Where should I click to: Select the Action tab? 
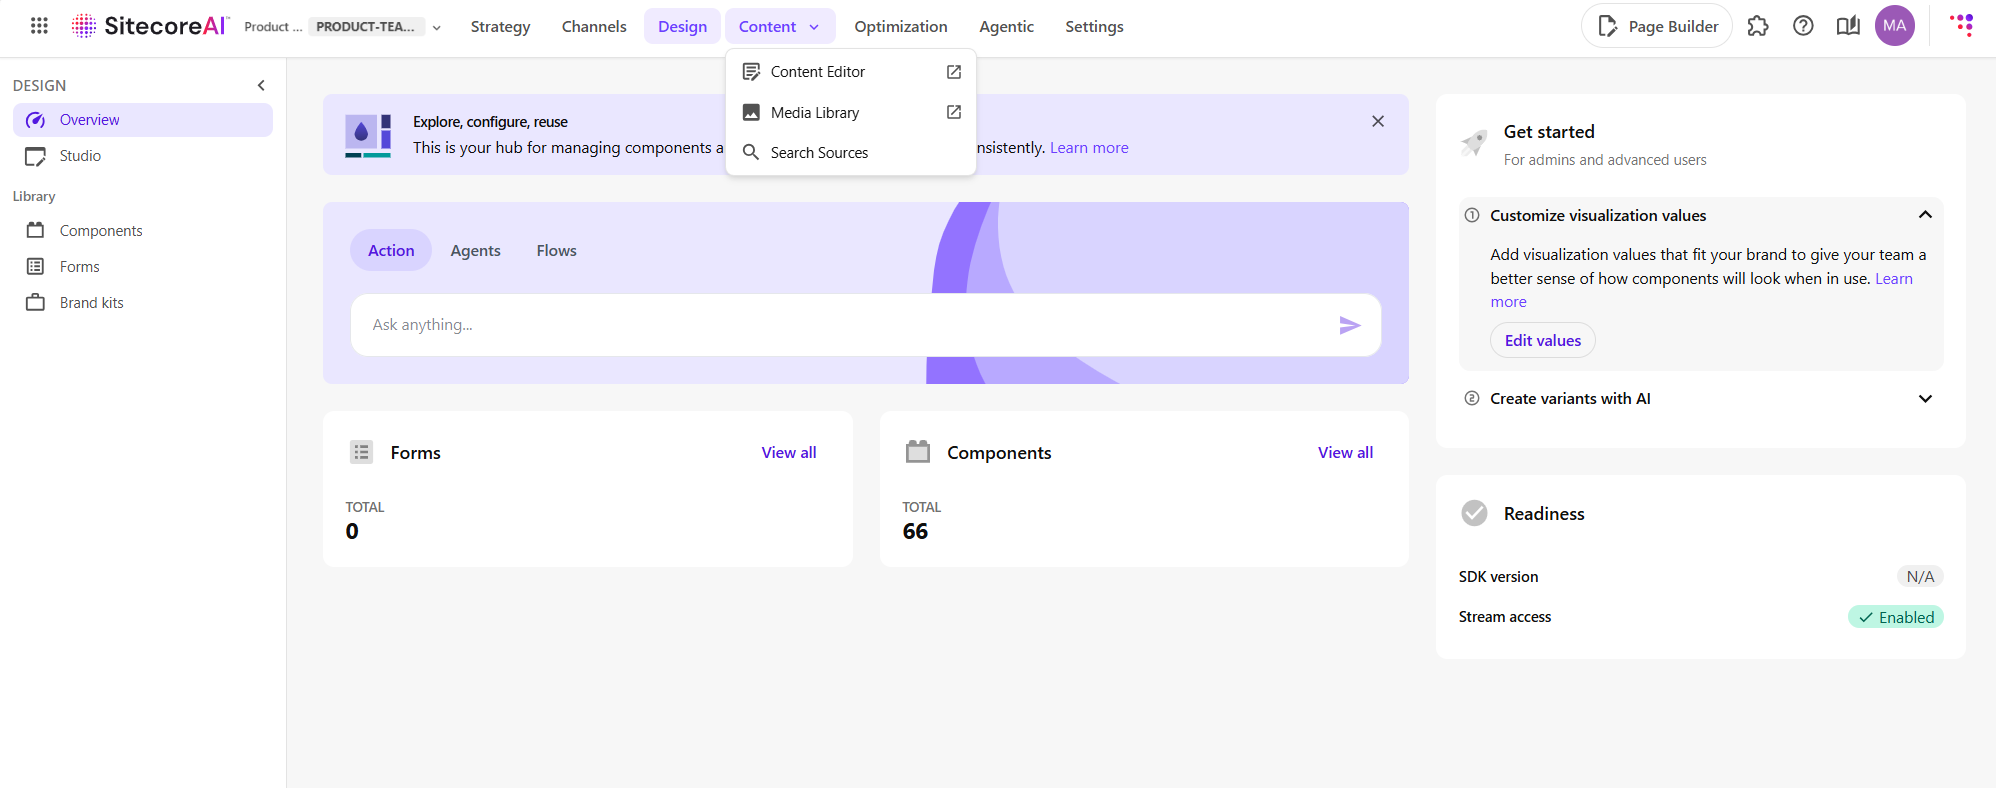pyautogui.click(x=391, y=251)
